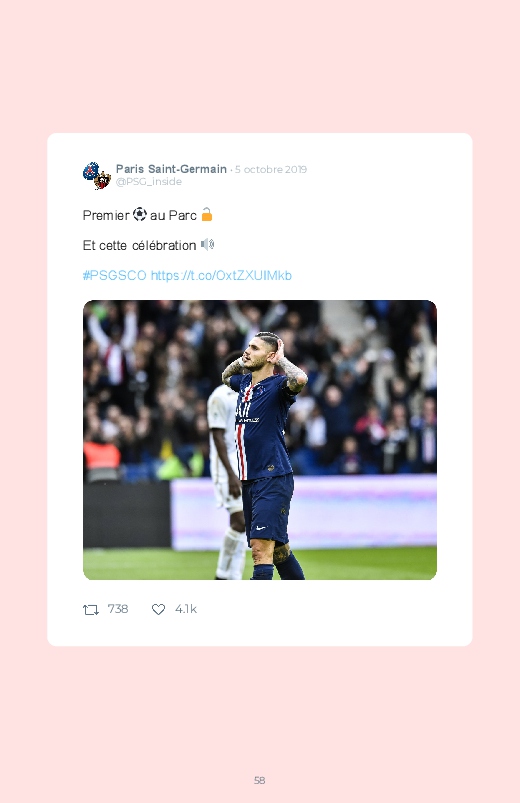Viewport: 520px width, 803px height.
Task: Click the 'Premier' tweet text
Action: tap(106, 215)
